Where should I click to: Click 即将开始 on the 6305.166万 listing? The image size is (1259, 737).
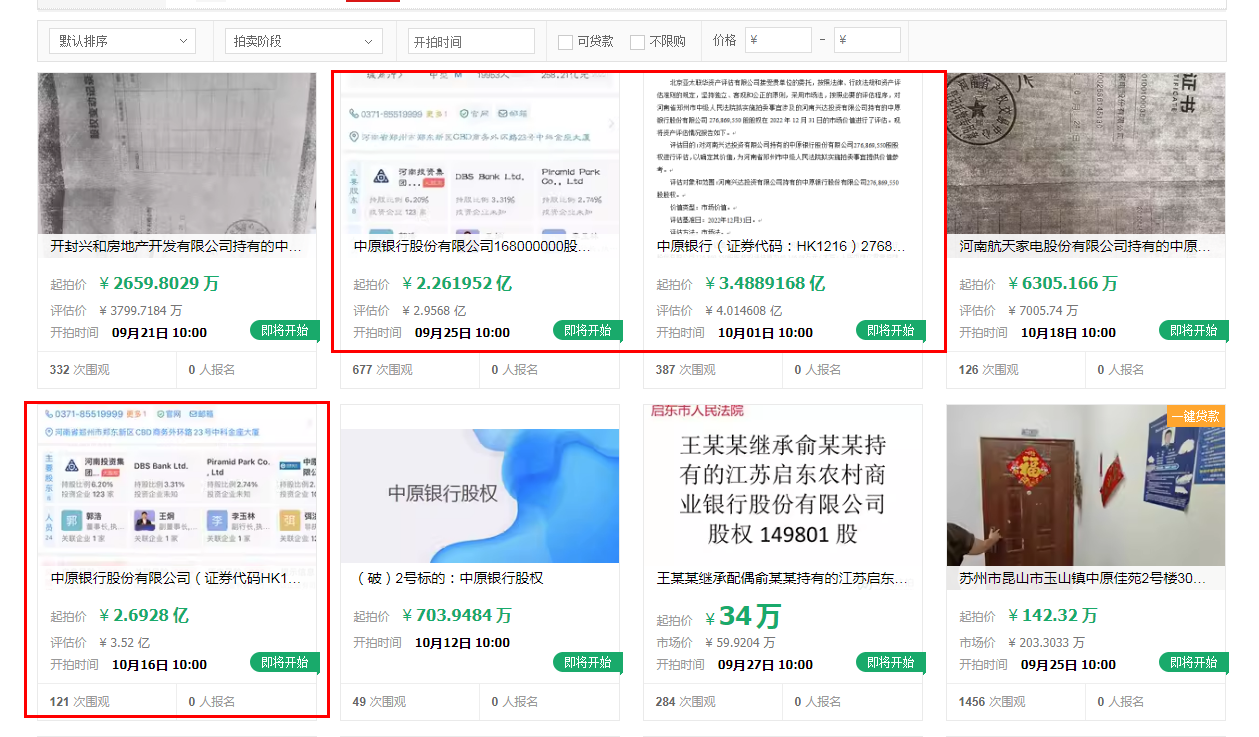coord(1194,331)
